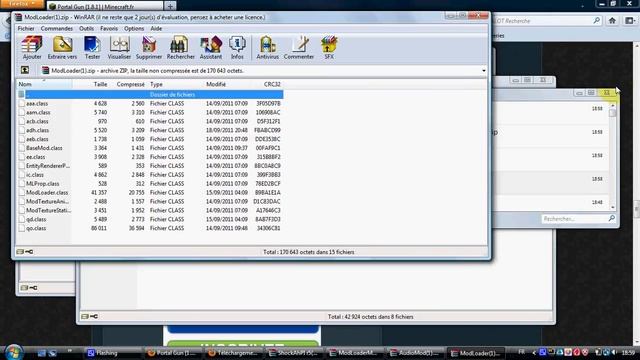
Task: Click the Supprimer toolbar icon
Action: [x=149, y=48]
